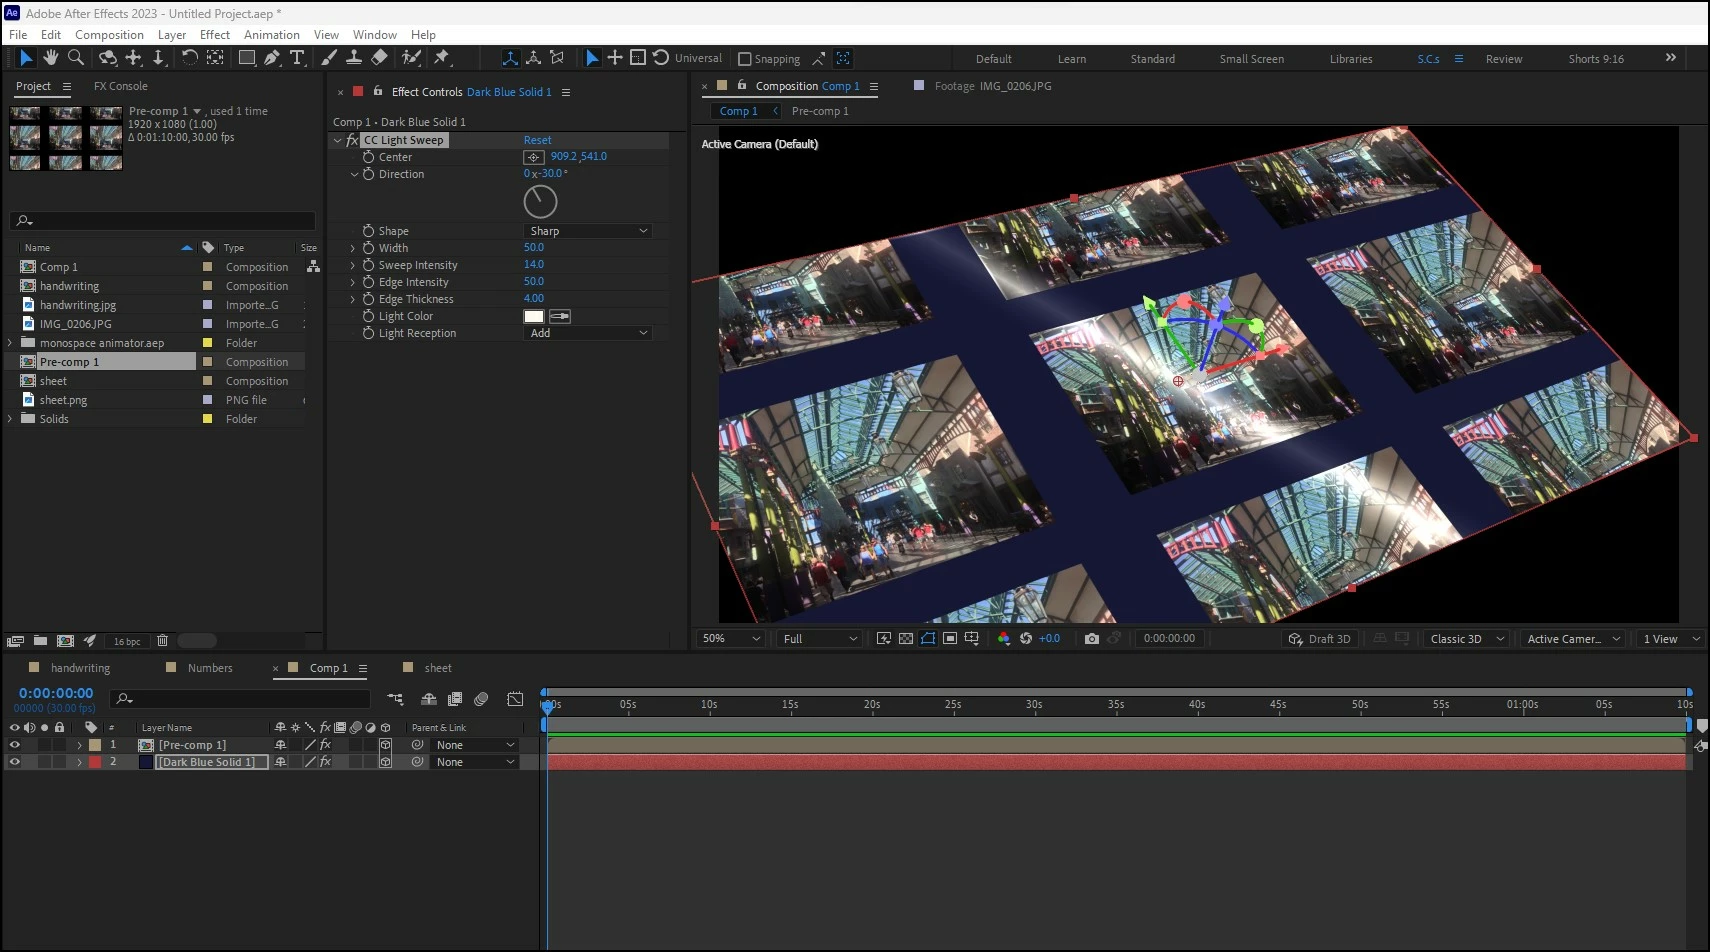The width and height of the screenshot is (1710, 952).
Task: Enable the Snapping checkbox
Action: coord(745,59)
